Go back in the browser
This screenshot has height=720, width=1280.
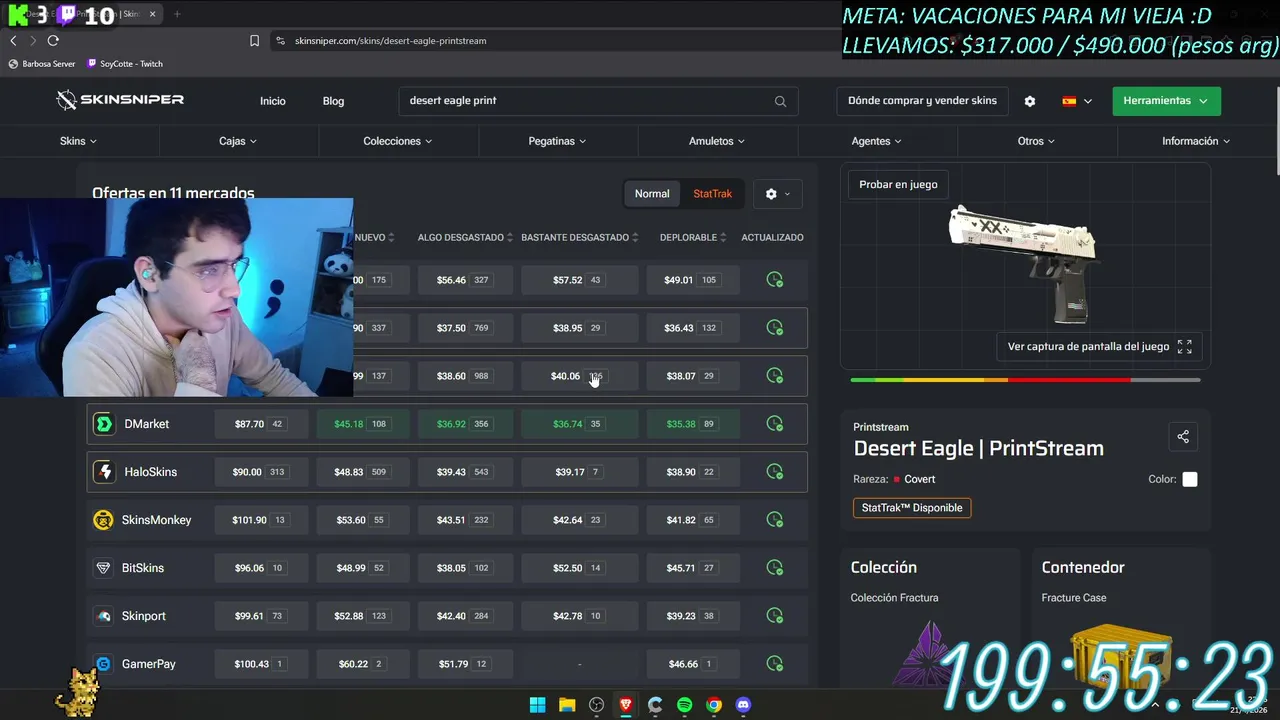coord(13,41)
